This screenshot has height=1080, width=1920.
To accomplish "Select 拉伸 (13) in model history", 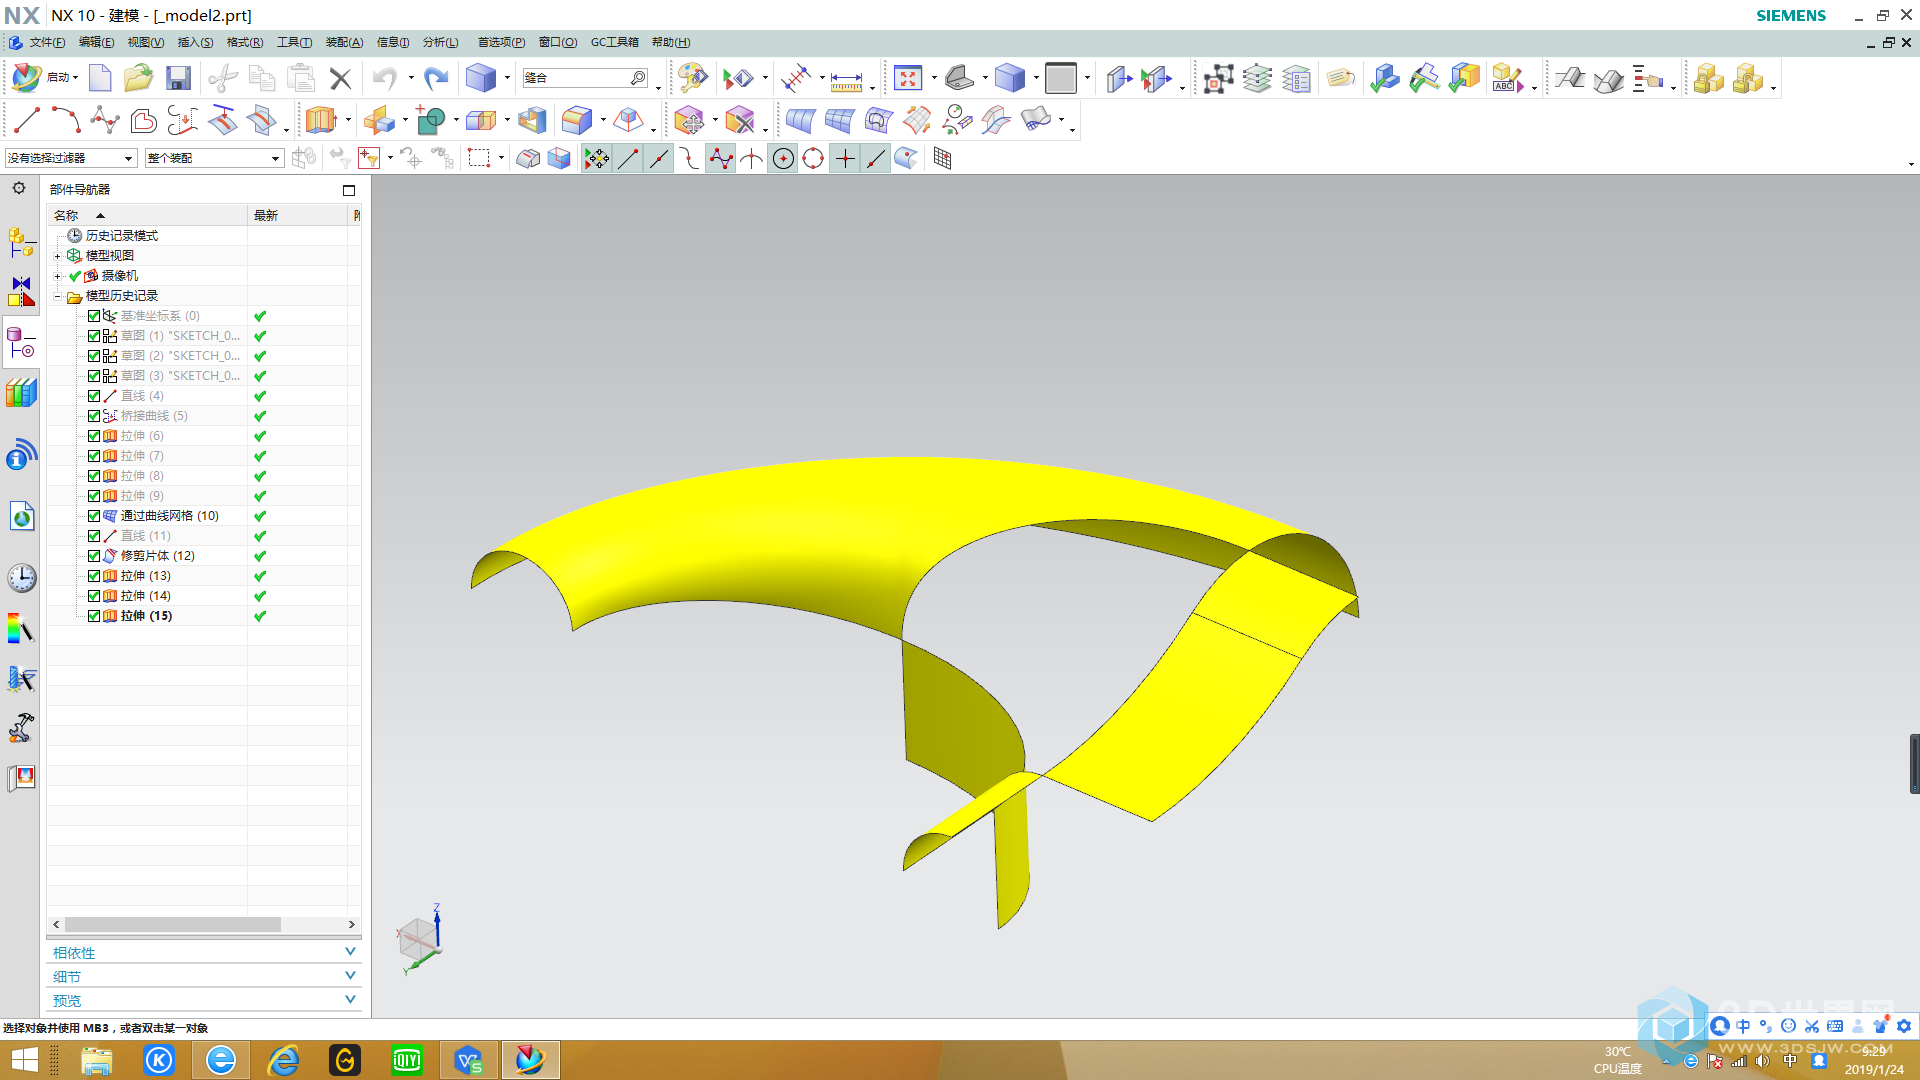I will click(145, 576).
